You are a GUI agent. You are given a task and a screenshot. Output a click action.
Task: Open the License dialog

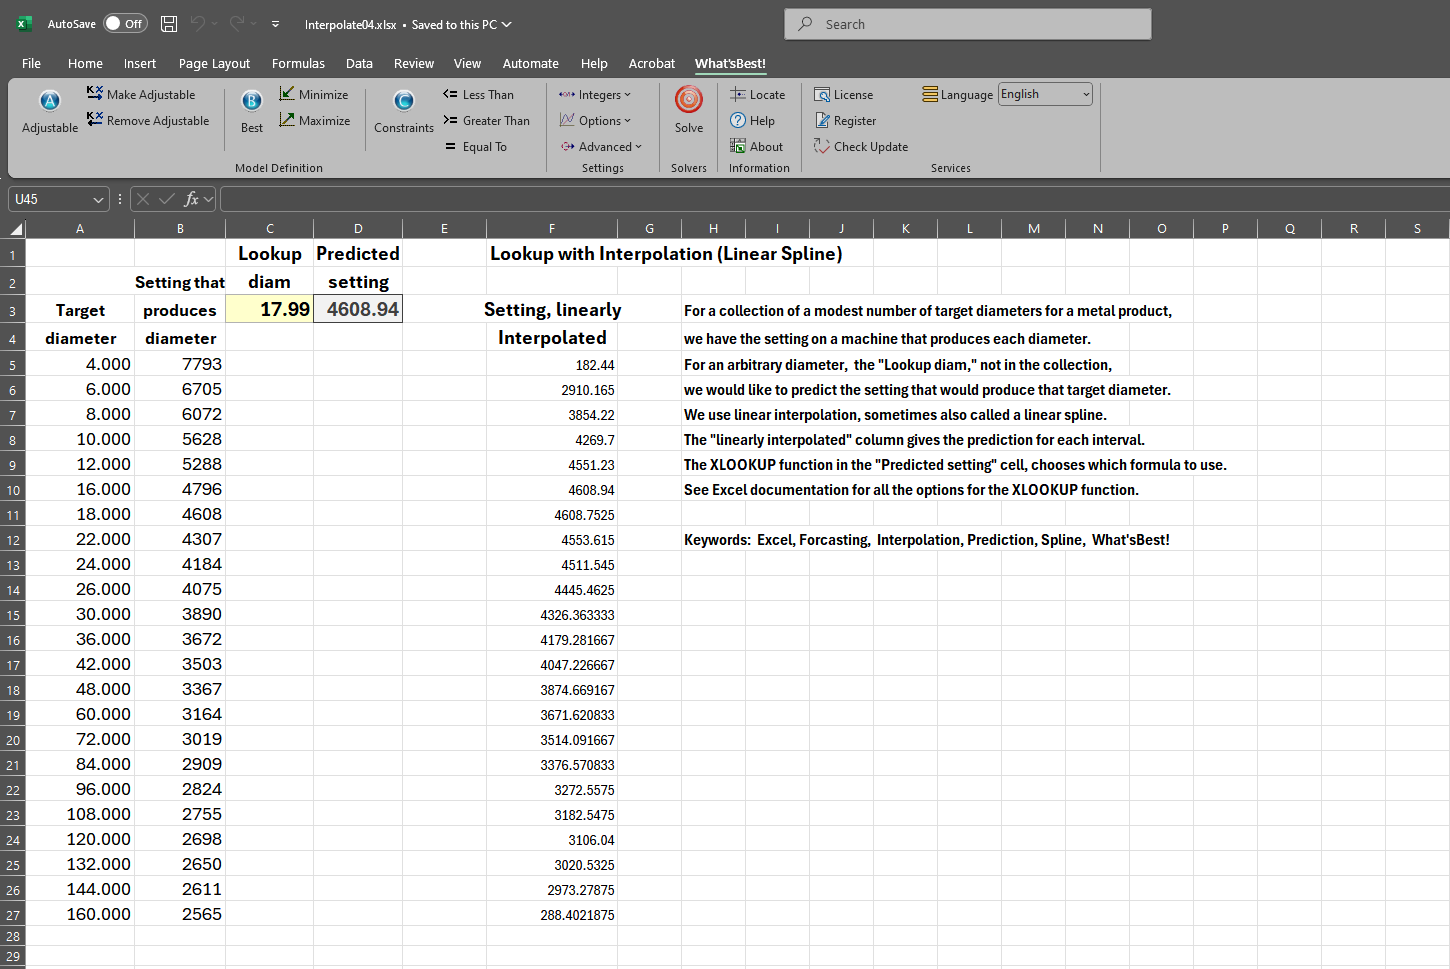843,94
